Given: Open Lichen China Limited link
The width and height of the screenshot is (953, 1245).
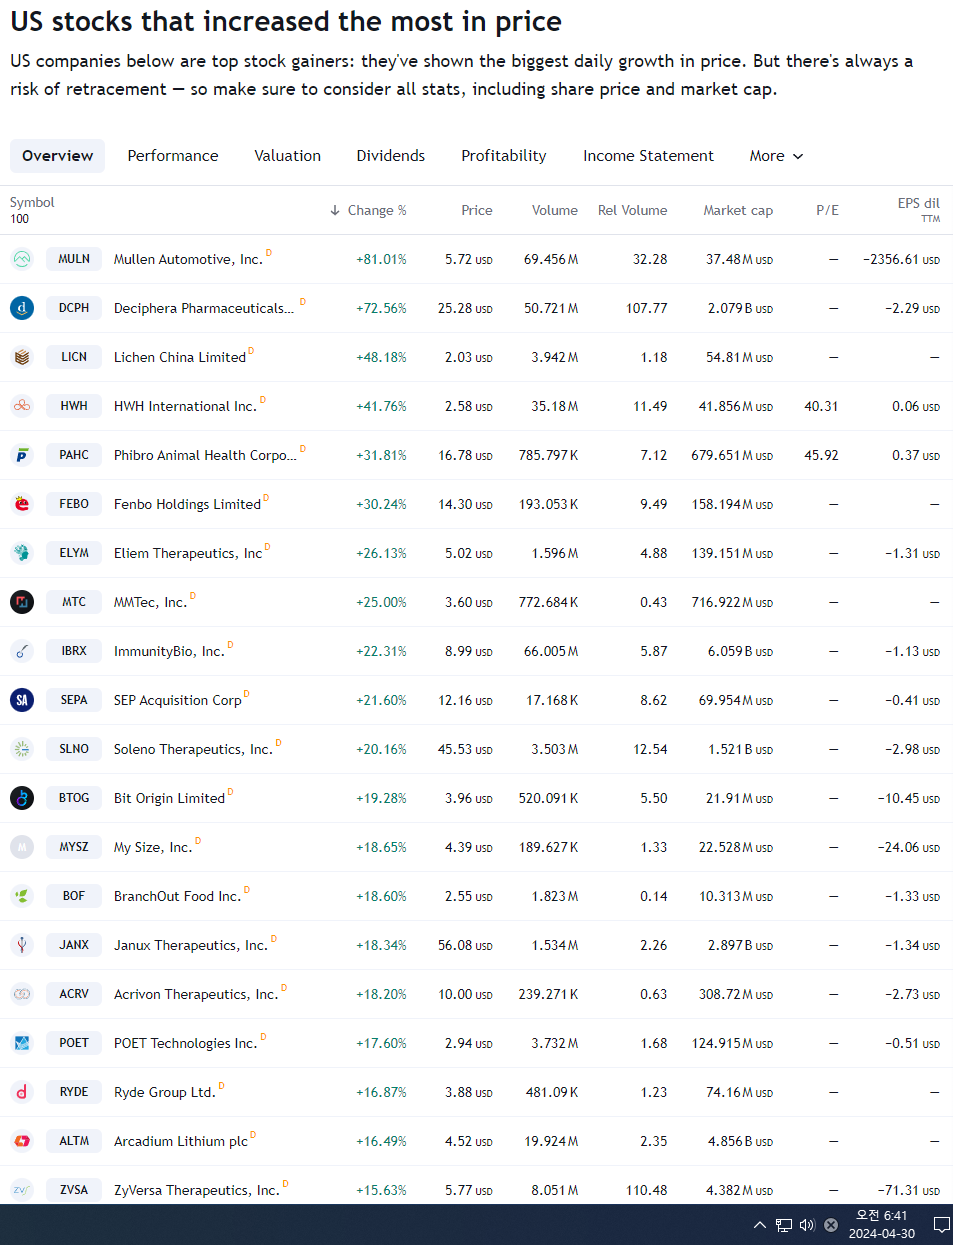Looking at the screenshot, I should tap(180, 357).
